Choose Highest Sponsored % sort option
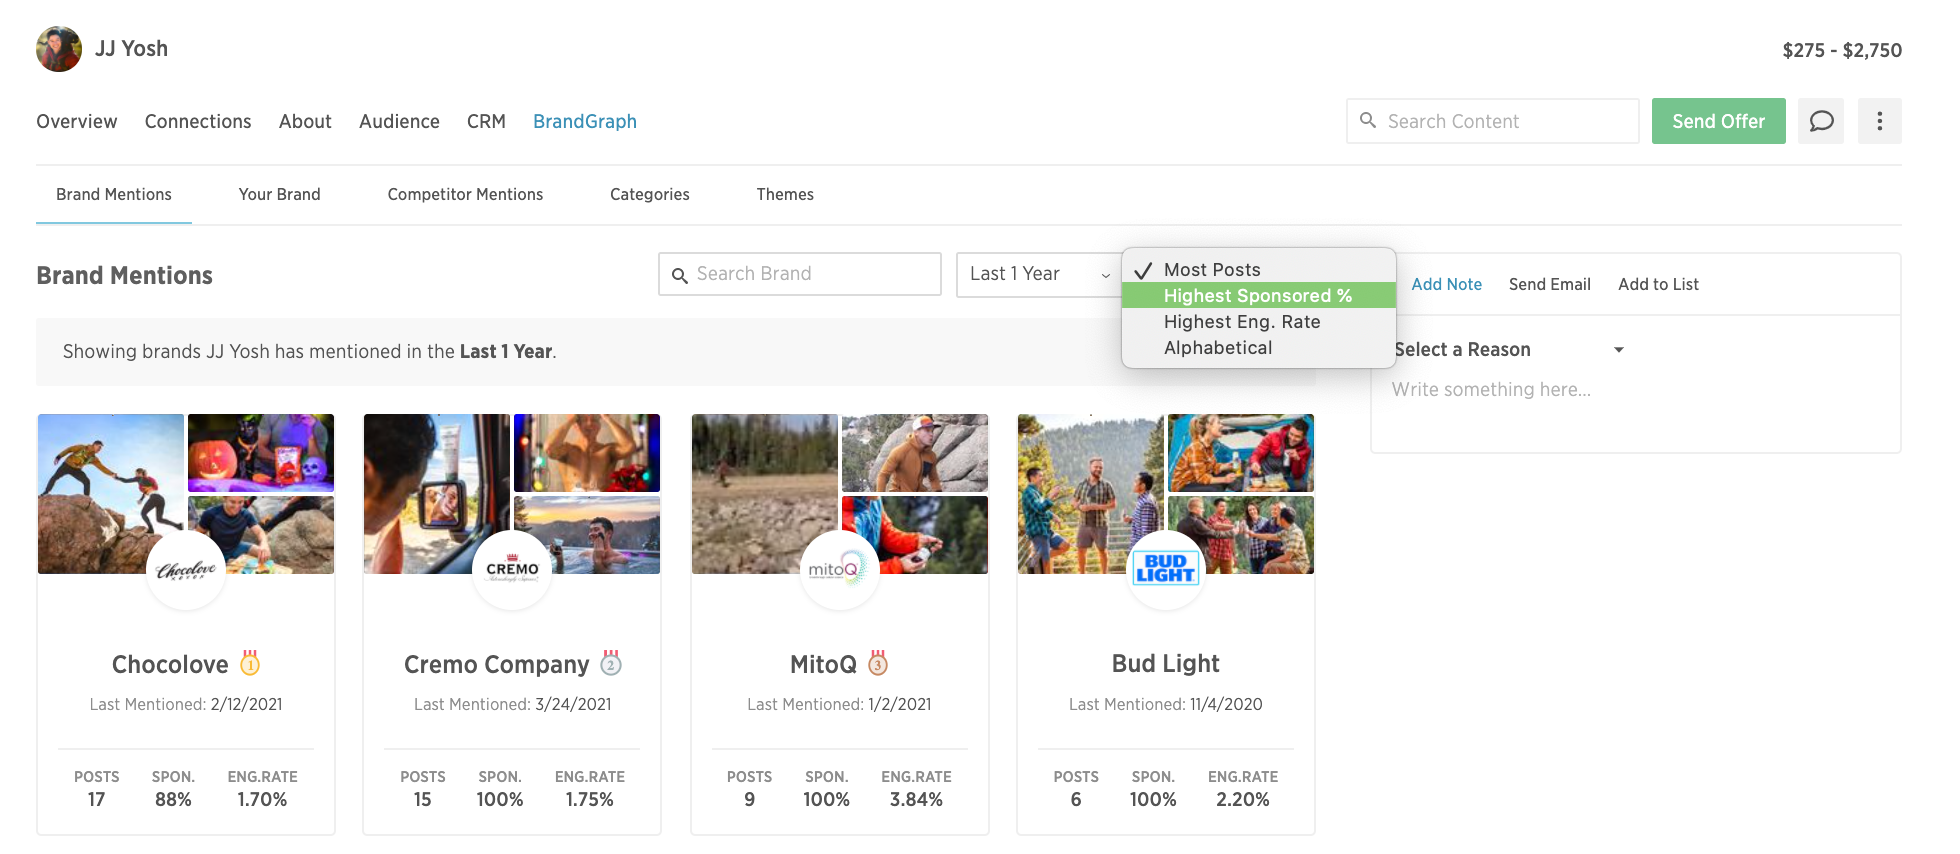 1259,295
